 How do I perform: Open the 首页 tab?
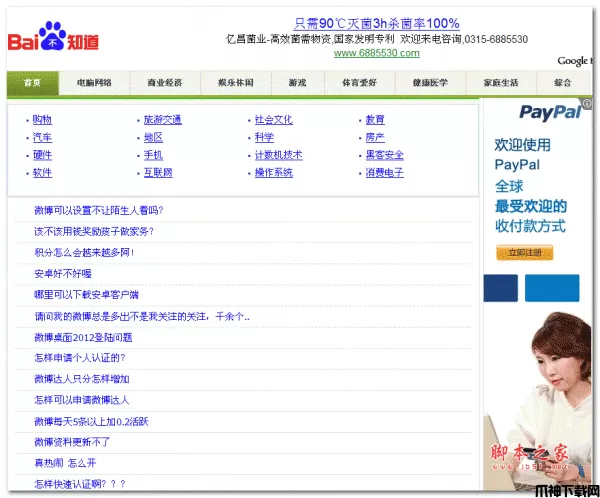pos(33,83)
